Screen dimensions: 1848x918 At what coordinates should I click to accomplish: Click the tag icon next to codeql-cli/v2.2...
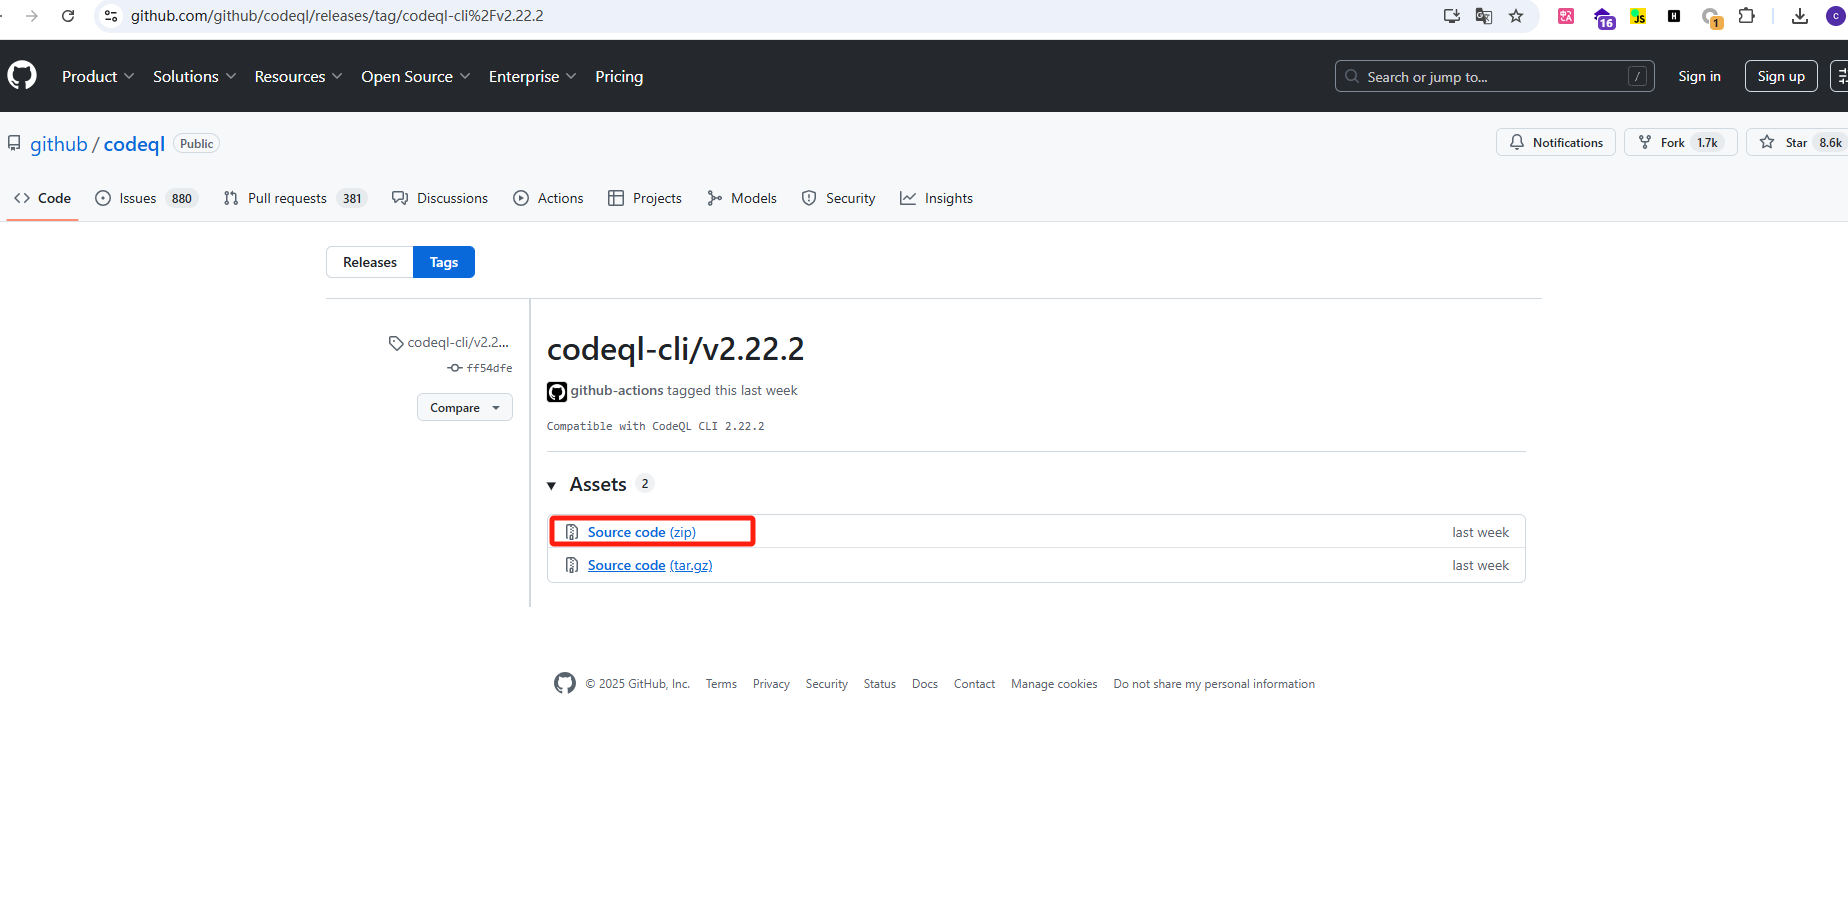(x=396, y=343)
